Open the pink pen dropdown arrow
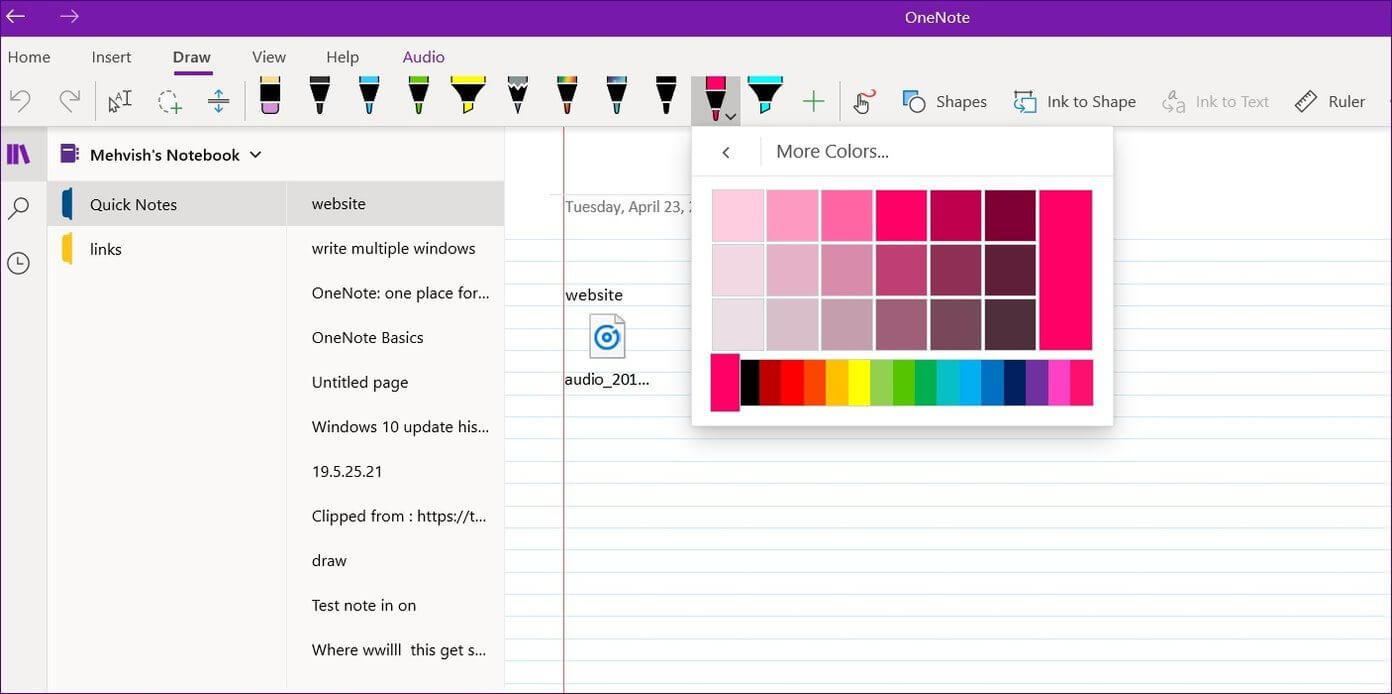This screenshot has height=694, width=1392. 731,116
